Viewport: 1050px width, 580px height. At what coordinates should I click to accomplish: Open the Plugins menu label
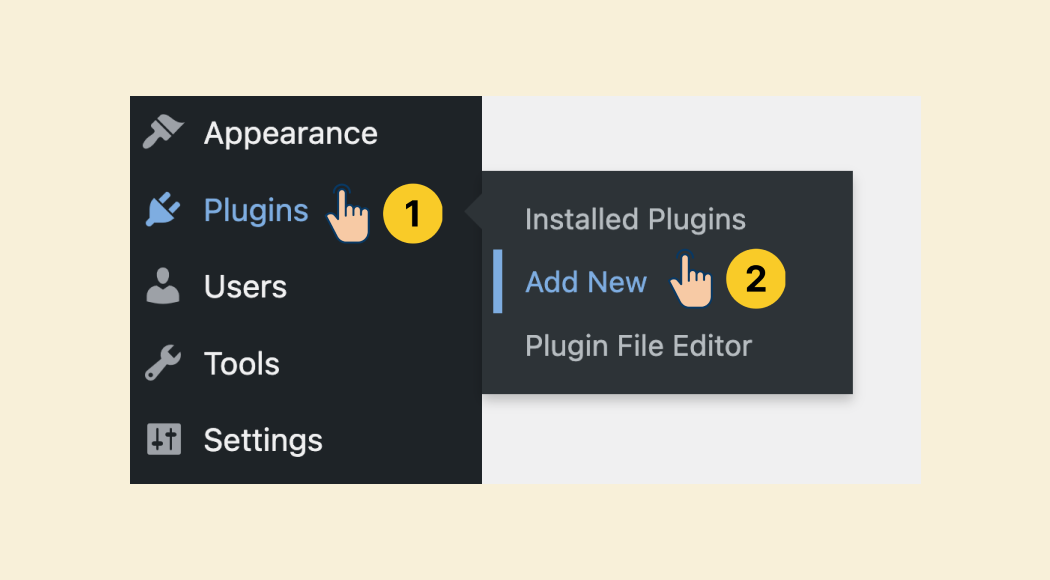[256, 210]
